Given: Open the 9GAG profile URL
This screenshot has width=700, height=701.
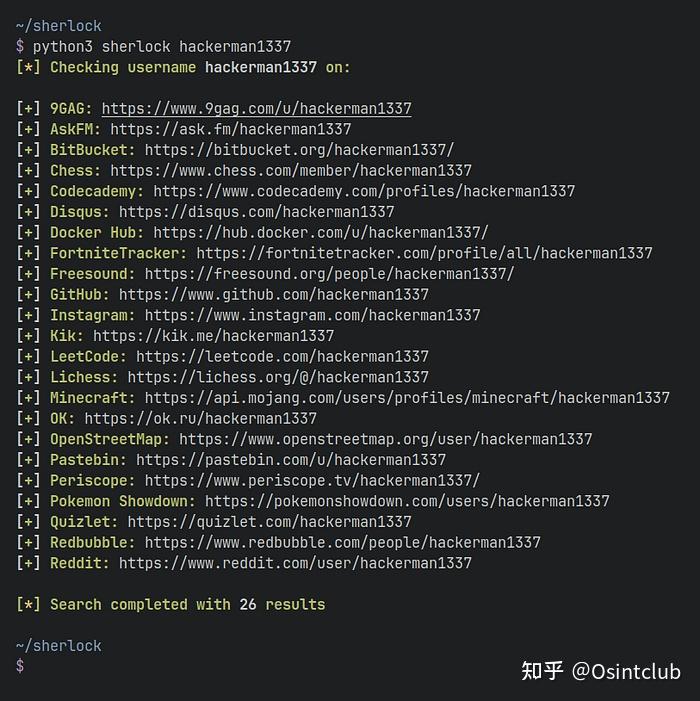Looking at the screenshot, I should click(x=256, y=109).
